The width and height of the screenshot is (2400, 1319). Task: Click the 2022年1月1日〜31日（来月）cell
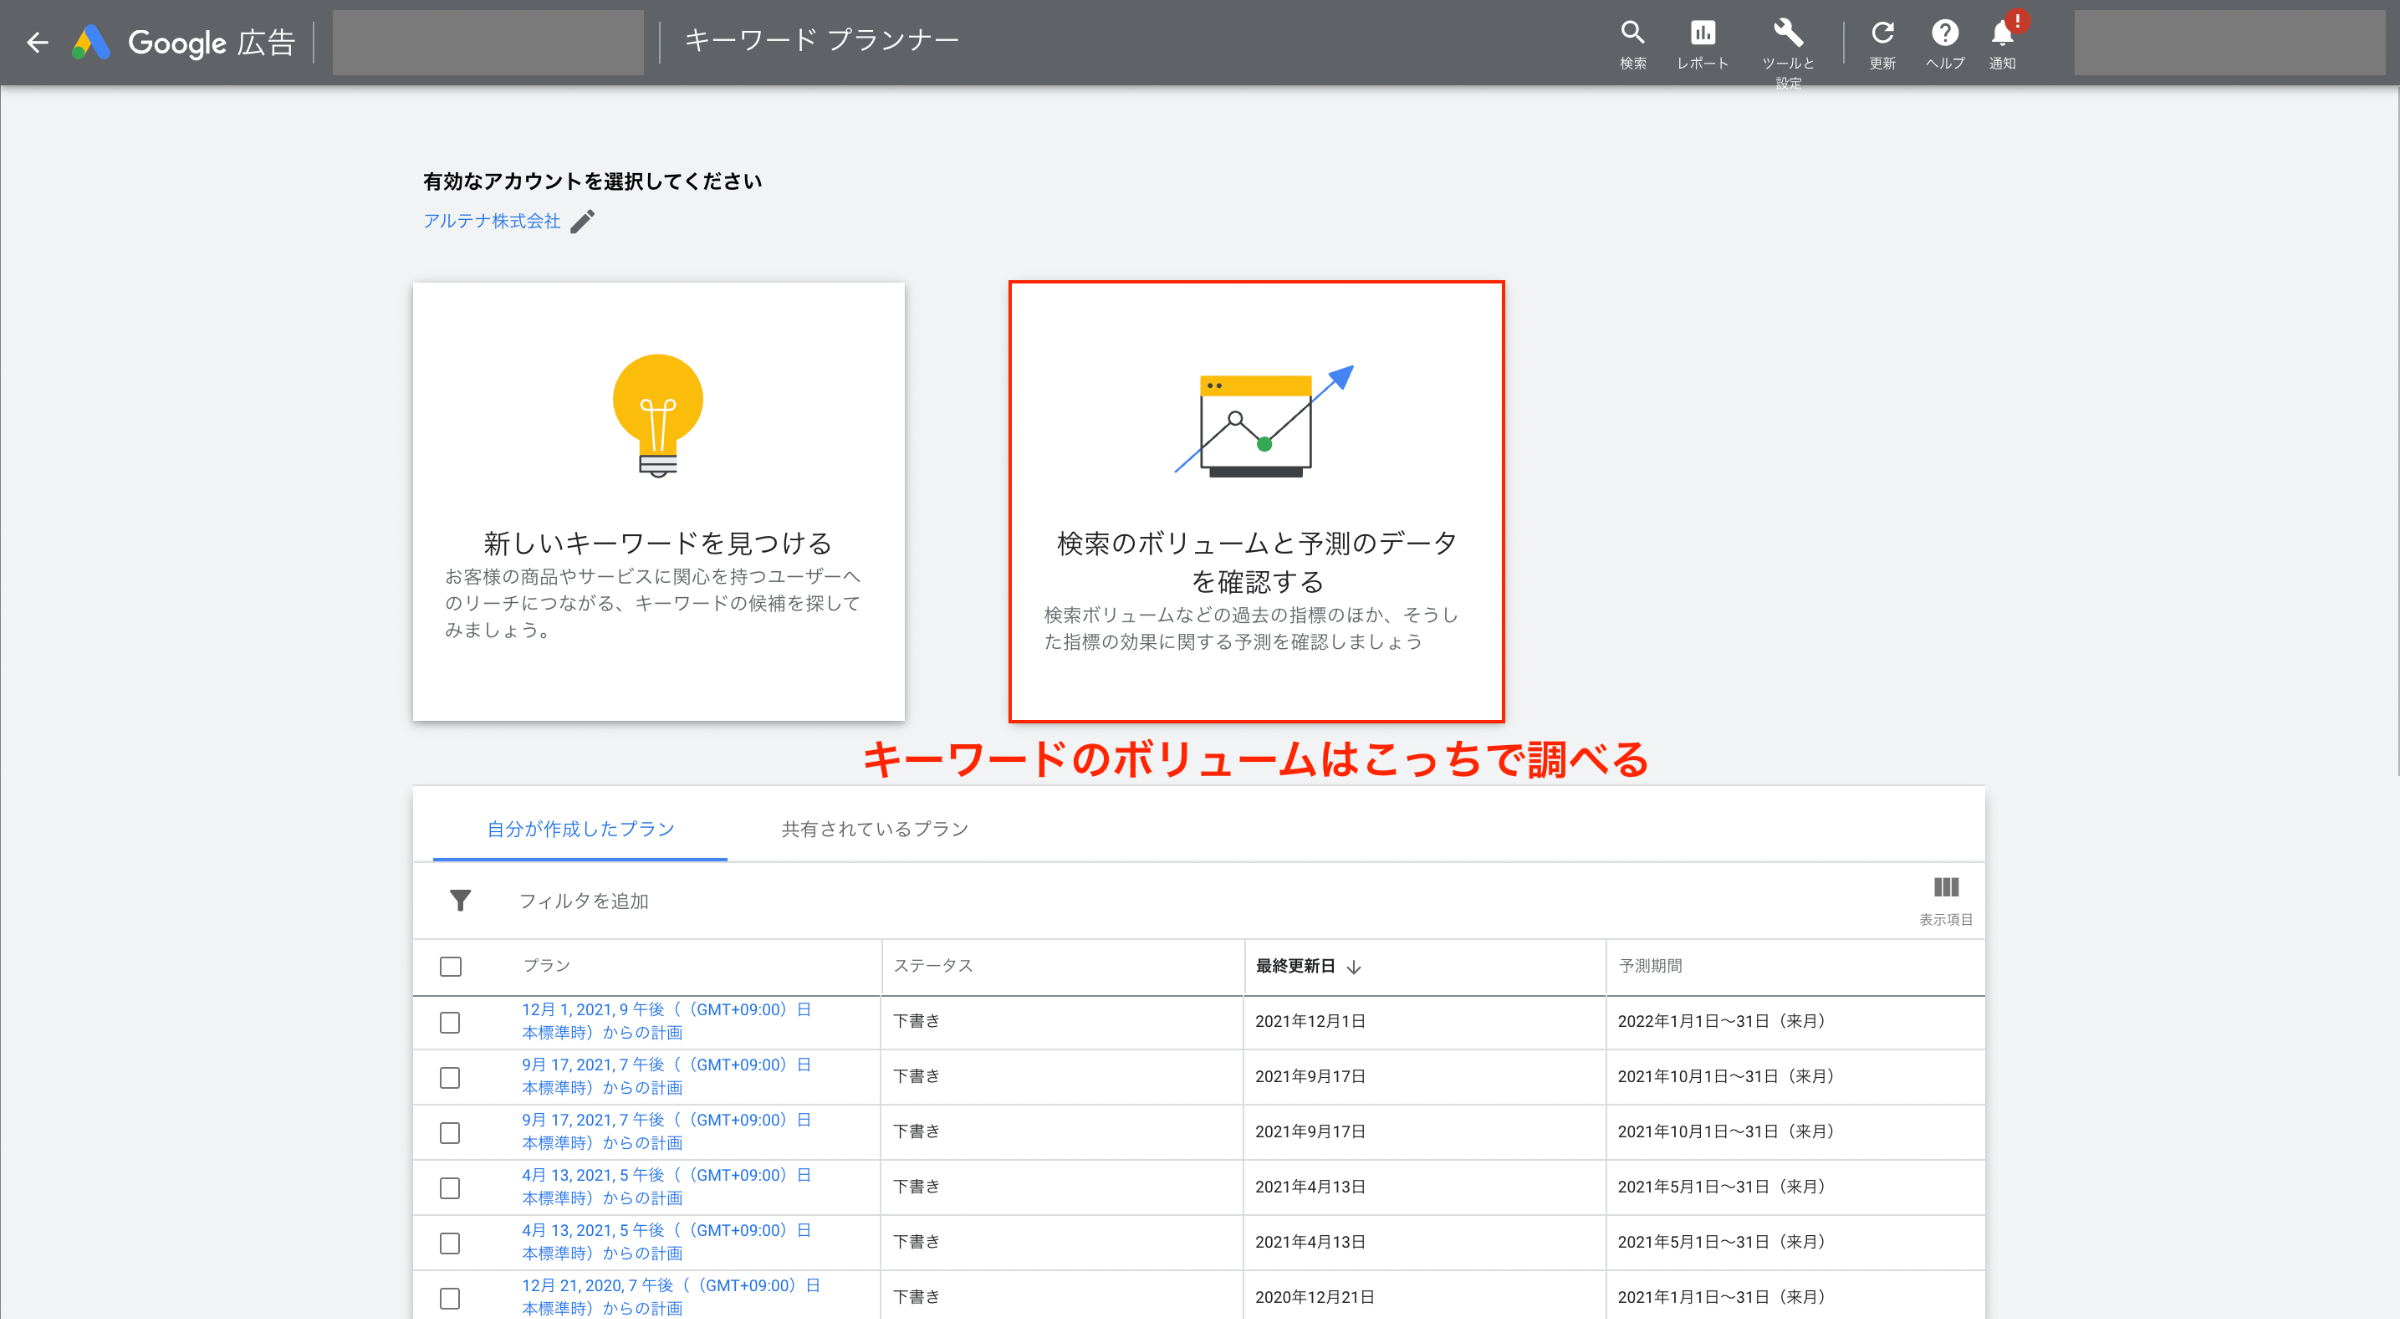click(x=1722, y=1021)
